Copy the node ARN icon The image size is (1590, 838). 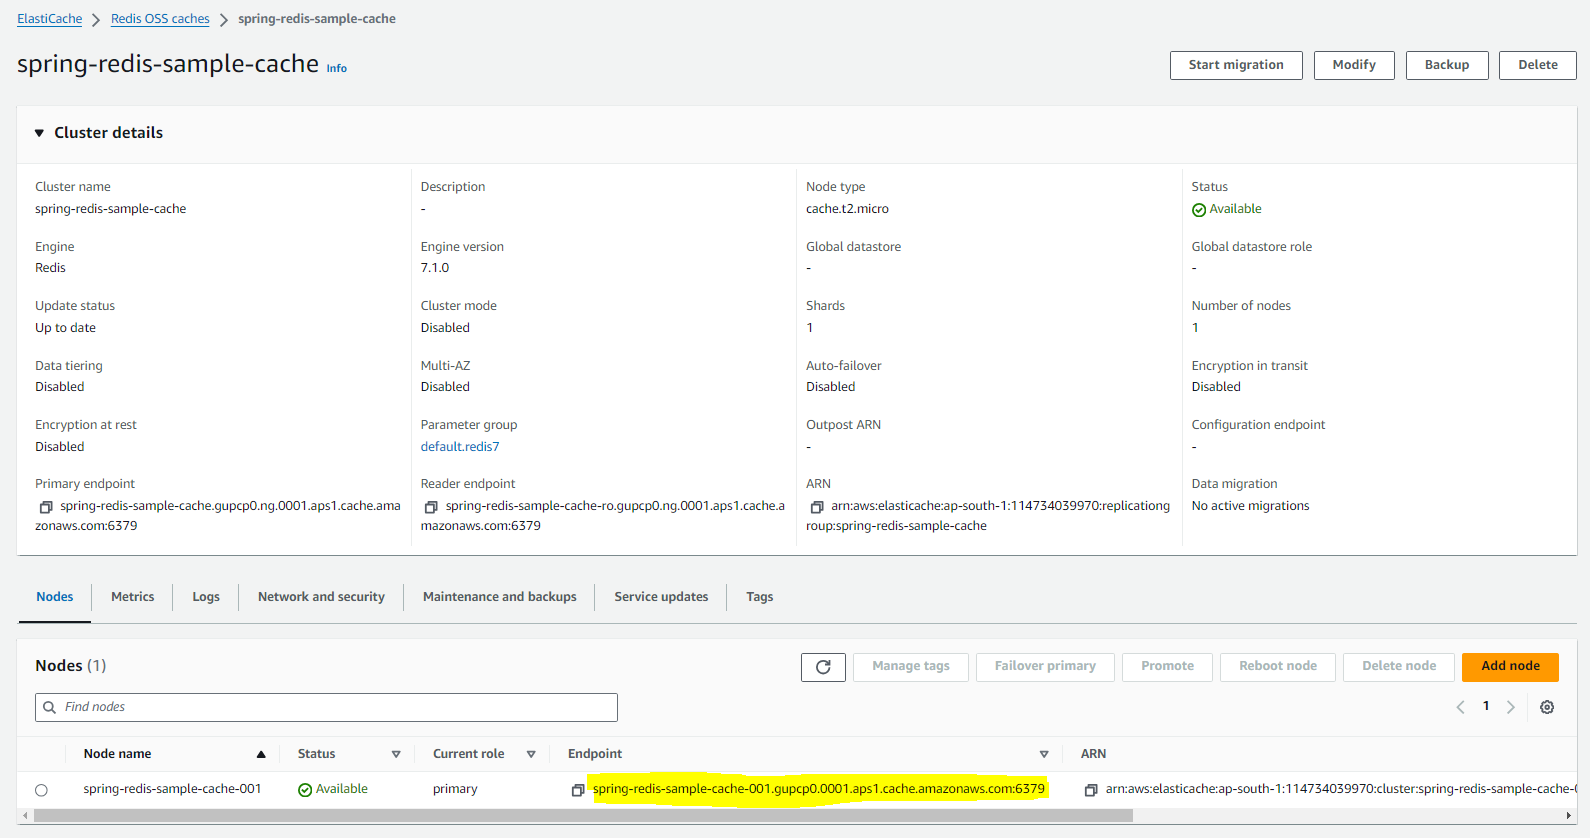point(1091,790)
